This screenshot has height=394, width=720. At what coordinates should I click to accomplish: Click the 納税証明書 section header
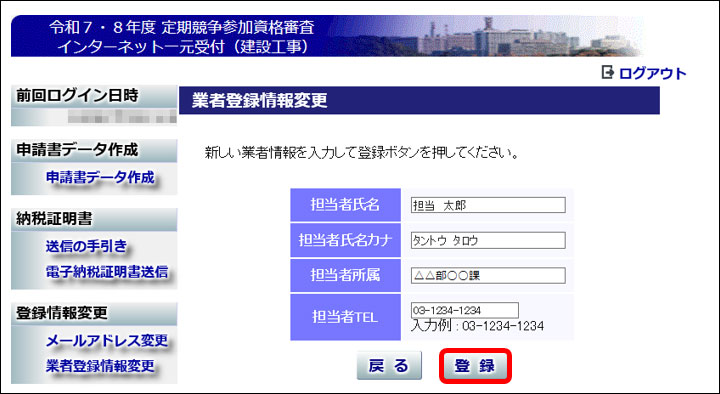[x=94, y=219]
